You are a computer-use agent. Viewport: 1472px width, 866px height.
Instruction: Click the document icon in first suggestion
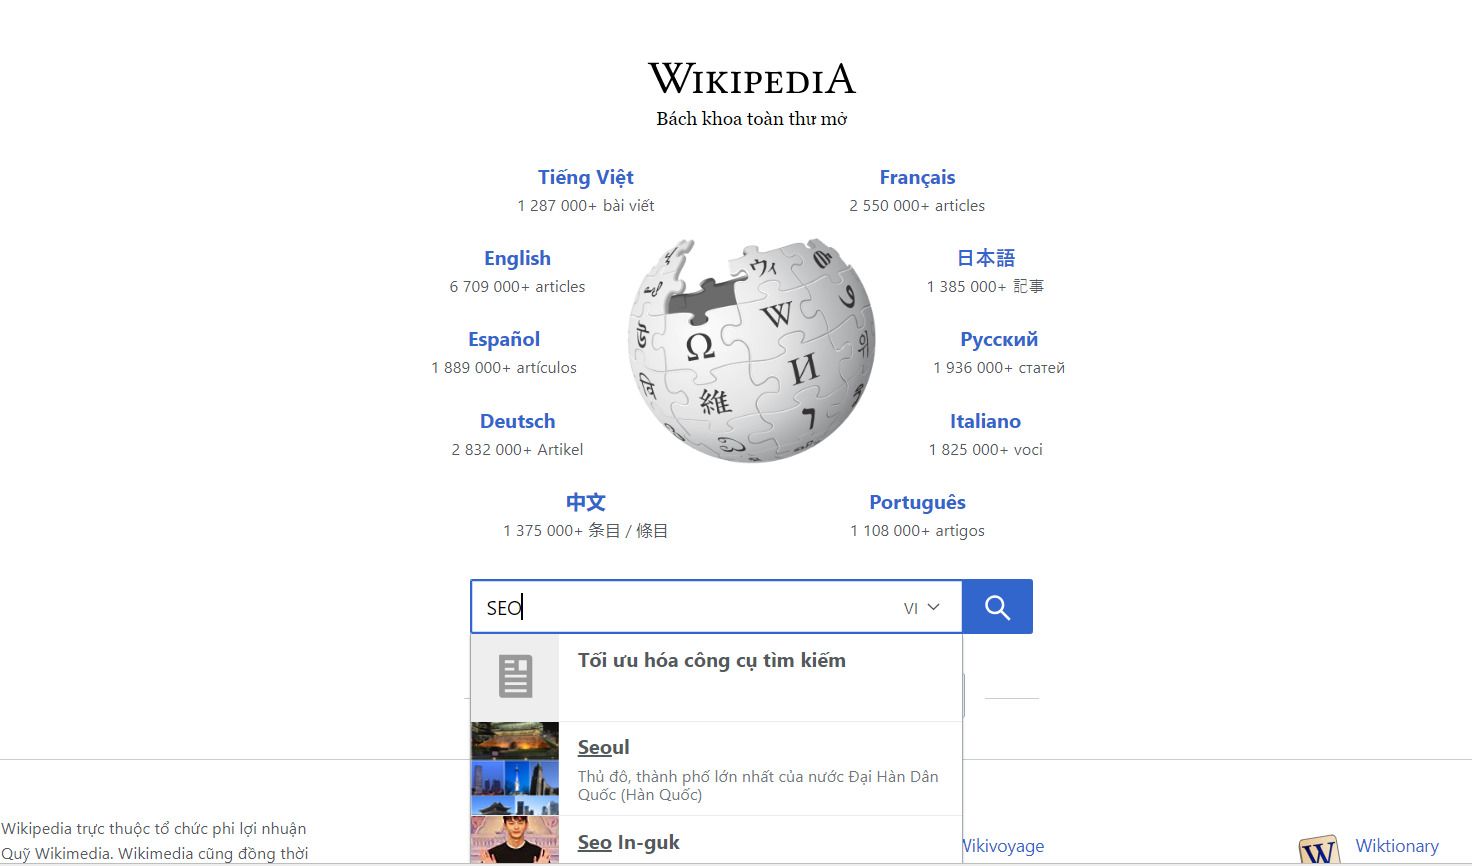pos(515,677)
